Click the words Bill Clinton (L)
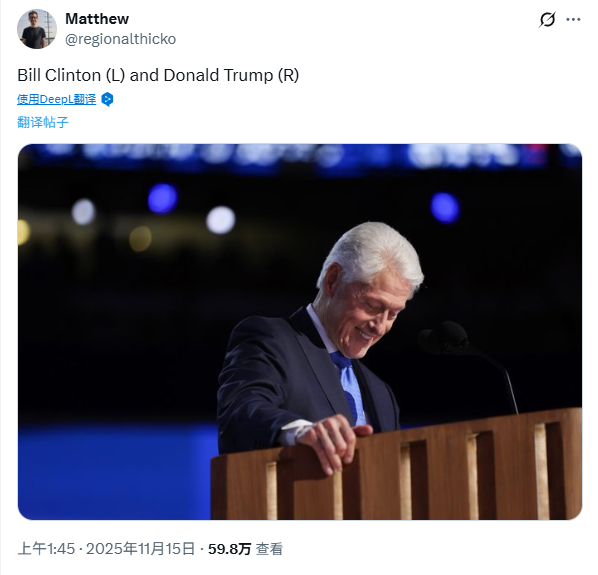The height and width of the screenshot is (575, 598). [71, 75]
